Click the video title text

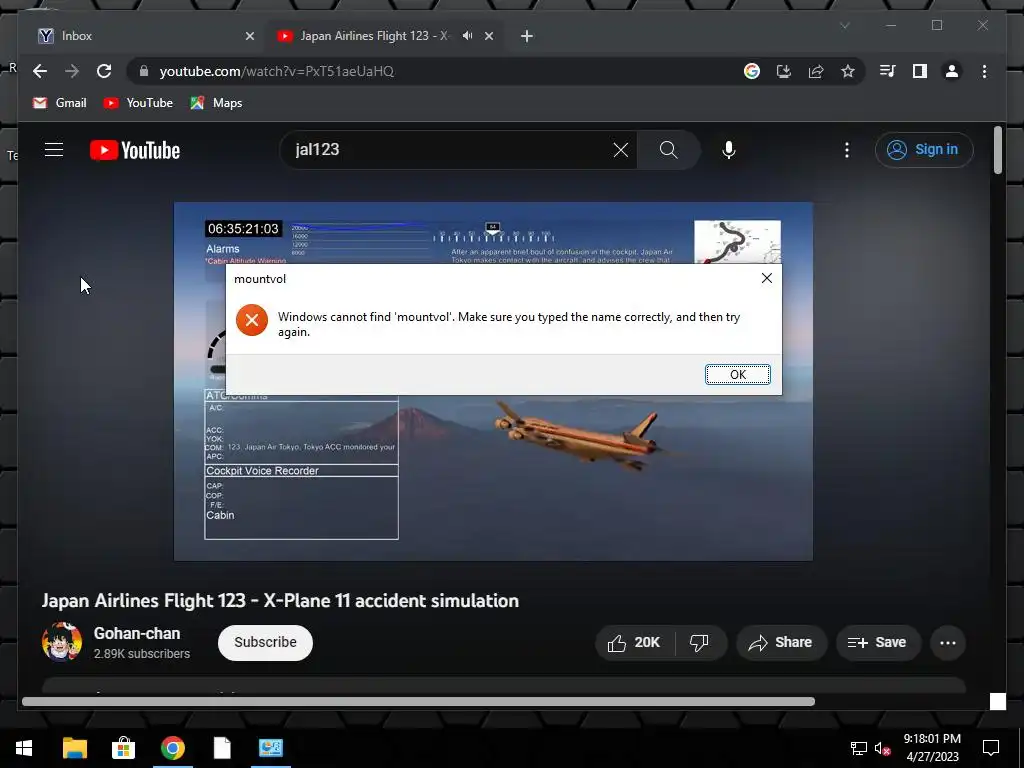point(280,600)
